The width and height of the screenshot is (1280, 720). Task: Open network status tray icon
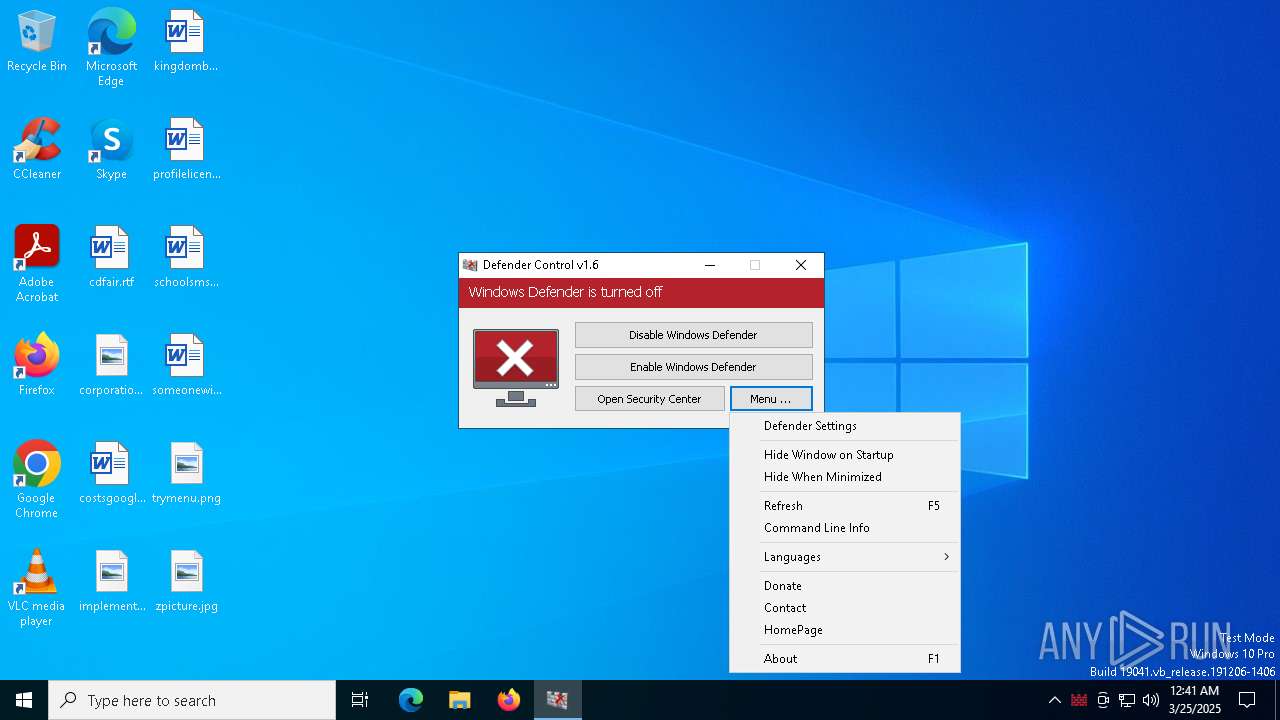click(x=1127, y=700)
